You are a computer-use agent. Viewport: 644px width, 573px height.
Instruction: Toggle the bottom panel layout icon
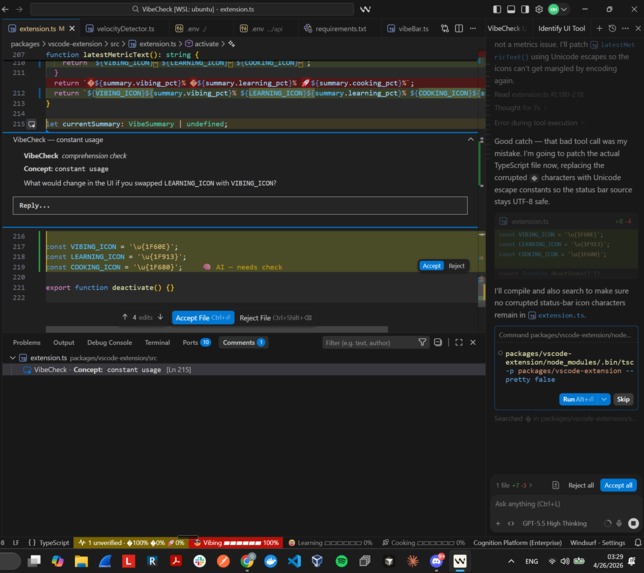point(511,9)
